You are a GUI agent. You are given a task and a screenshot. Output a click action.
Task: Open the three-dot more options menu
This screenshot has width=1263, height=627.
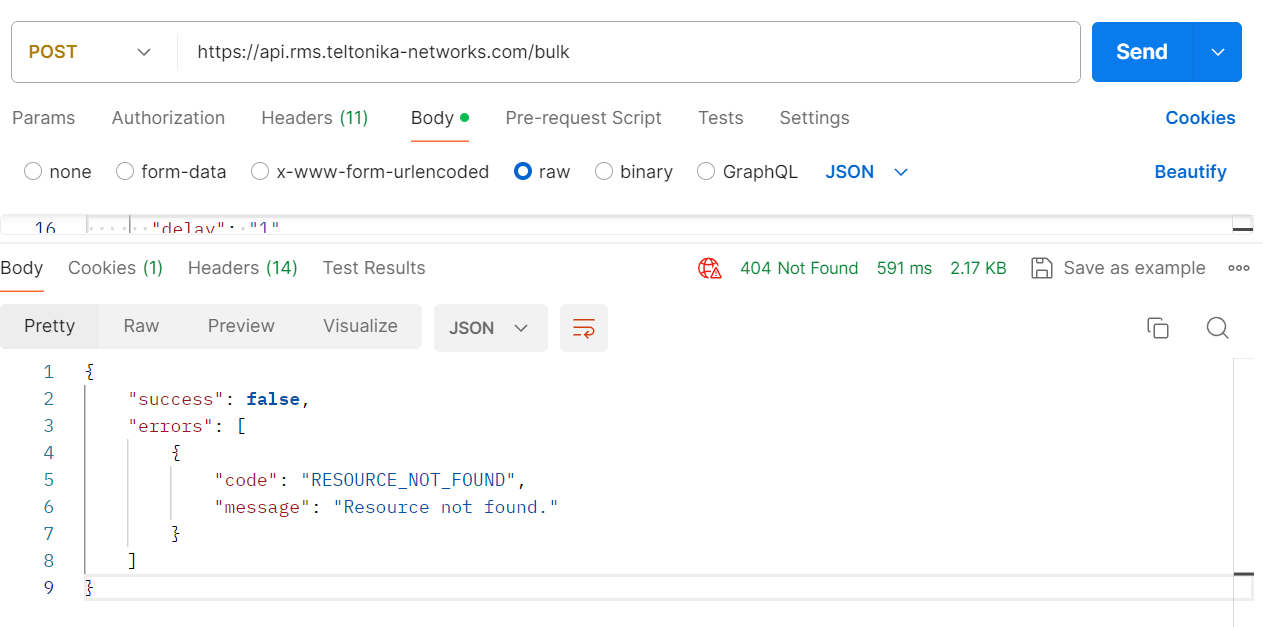point(1239,268)
